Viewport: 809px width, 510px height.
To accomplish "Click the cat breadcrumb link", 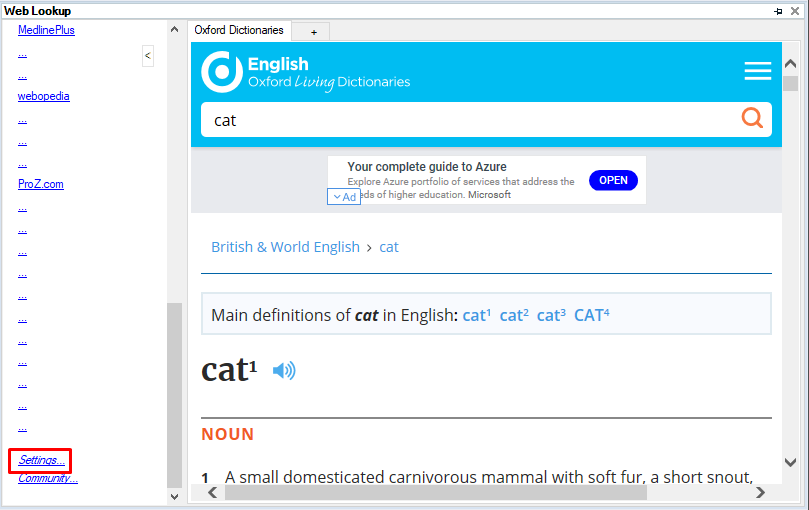I will [389, 247].
